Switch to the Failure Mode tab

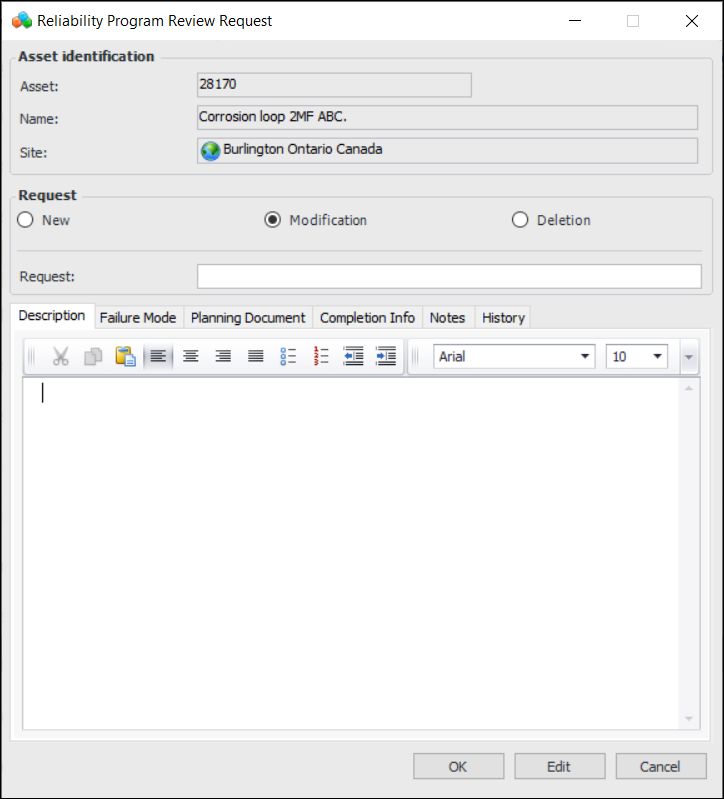coord(138,317)
